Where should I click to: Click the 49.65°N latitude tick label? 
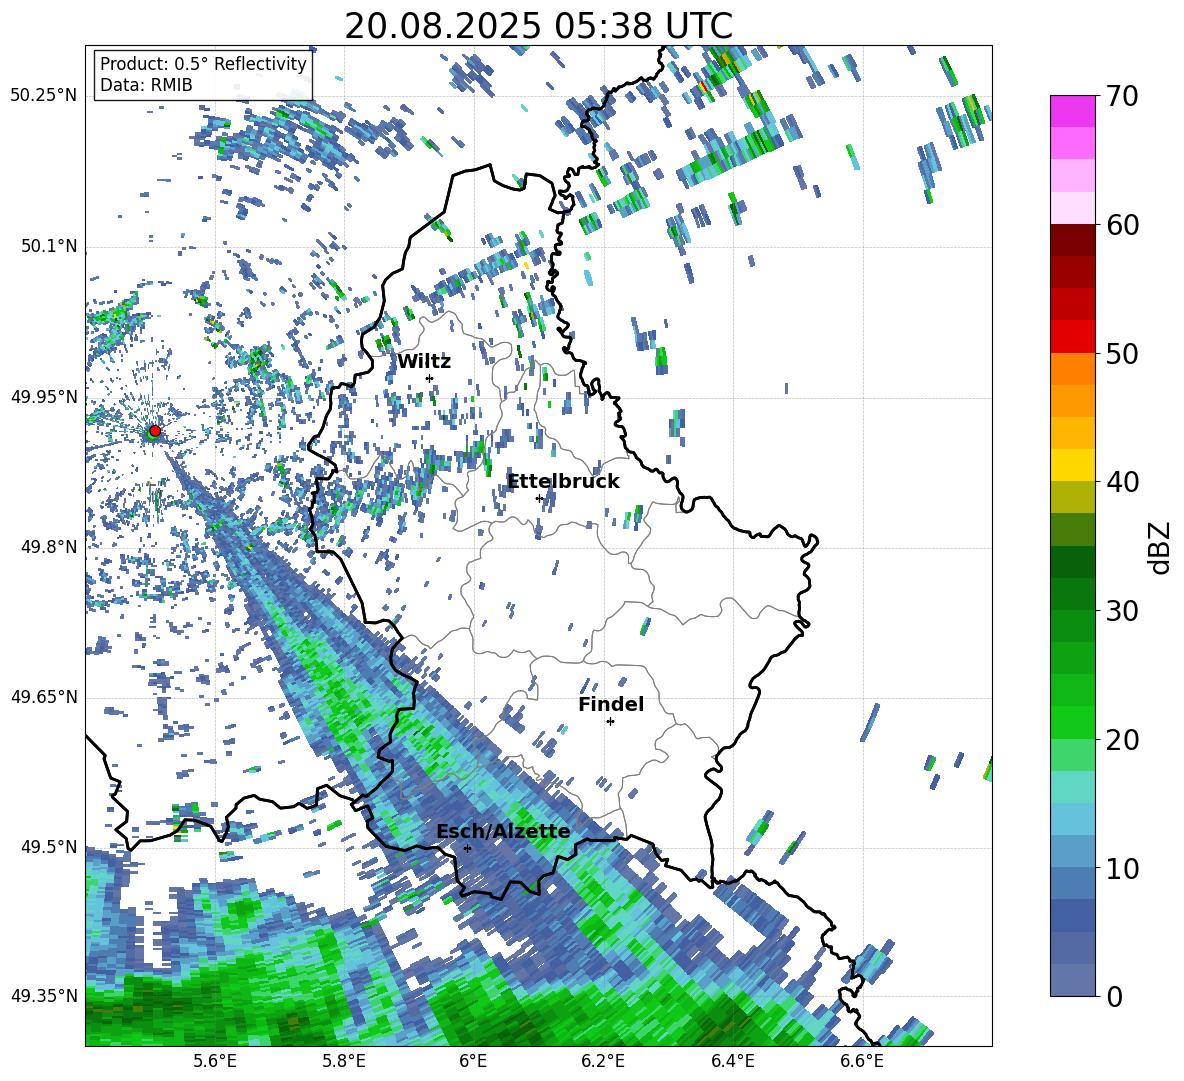coord(44,697)
